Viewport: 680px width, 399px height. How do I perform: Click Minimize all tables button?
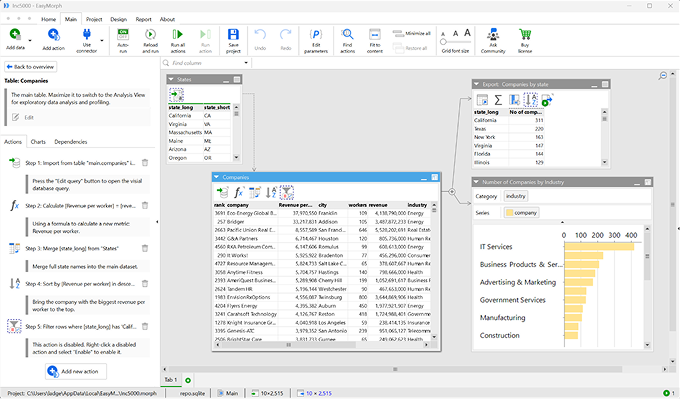[412, 33]
